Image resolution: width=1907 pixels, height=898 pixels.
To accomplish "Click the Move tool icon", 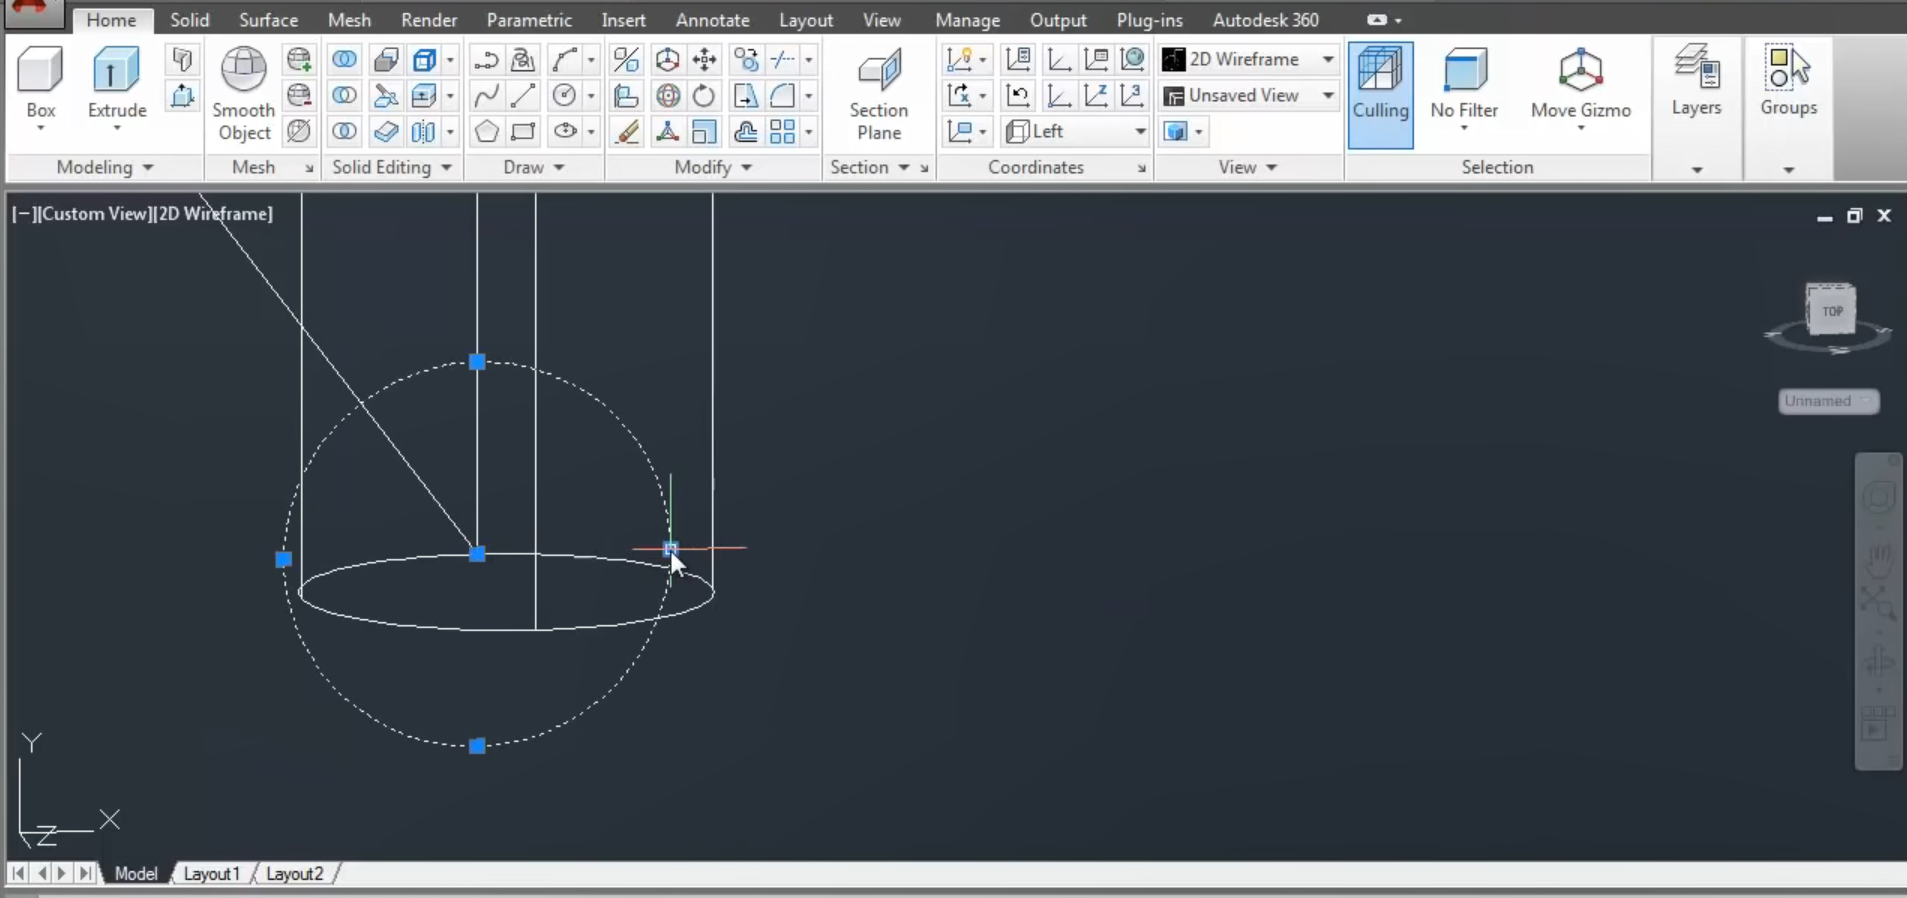I will point(705,59).
